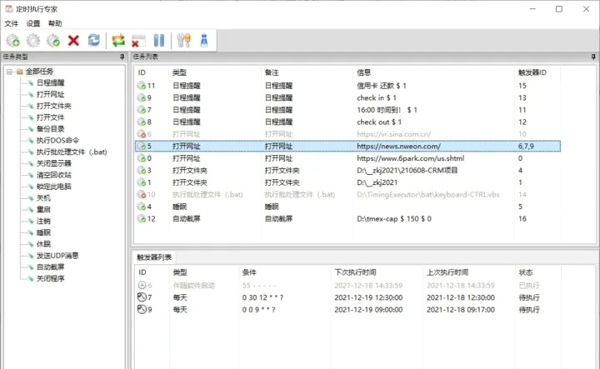
Task: Switch to the 触发器列表 tab
Action: click(x=154, y=257)
